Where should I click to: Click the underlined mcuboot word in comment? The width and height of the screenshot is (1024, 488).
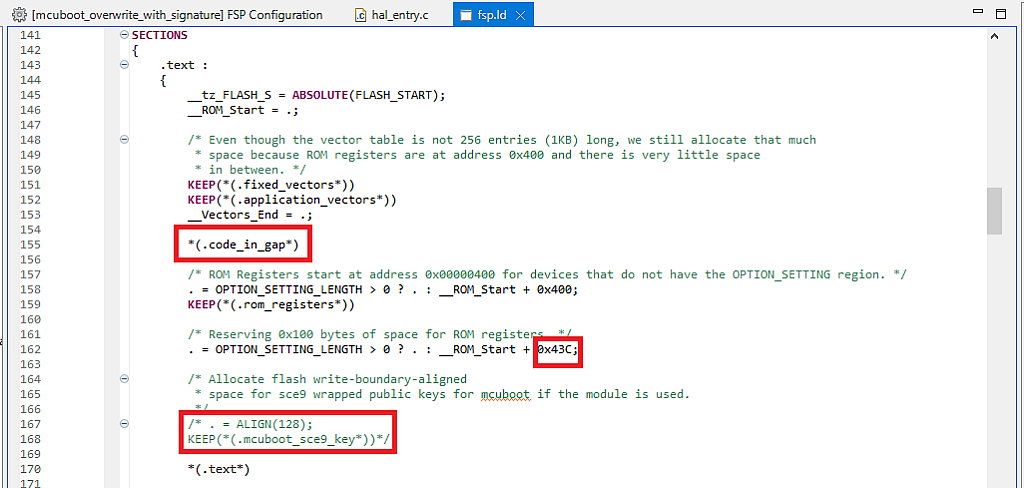[x=505, y=394]
